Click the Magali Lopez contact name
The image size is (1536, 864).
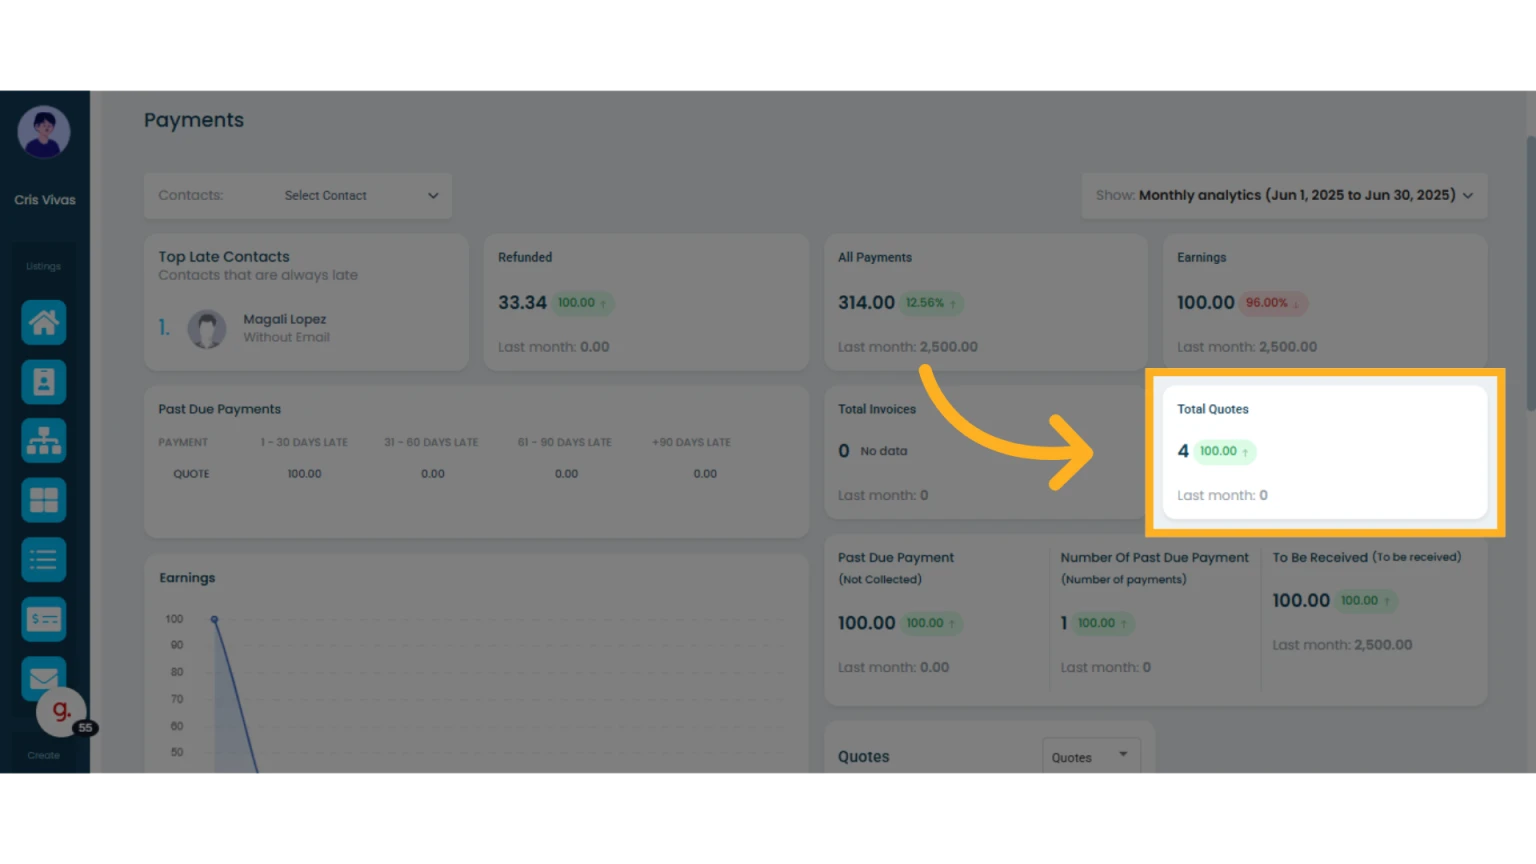point(285,319)
